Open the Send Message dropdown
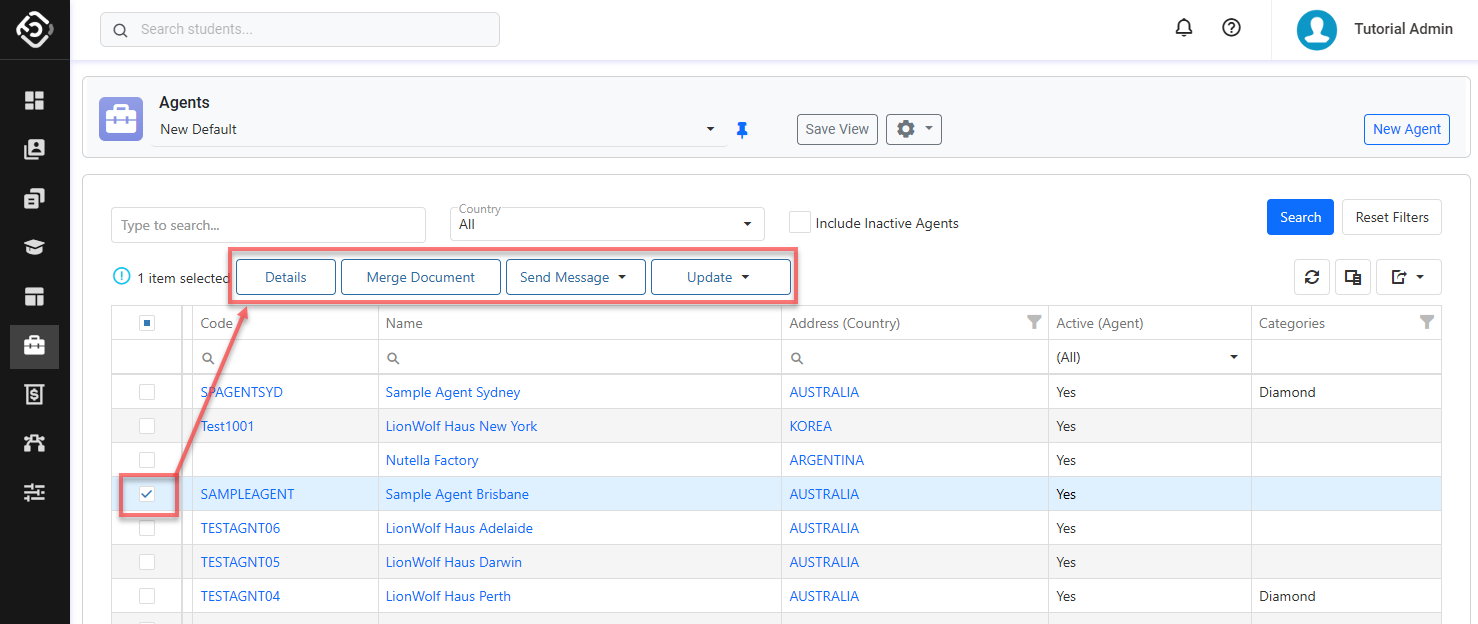The image size is (1478, 624). point(574,277)
